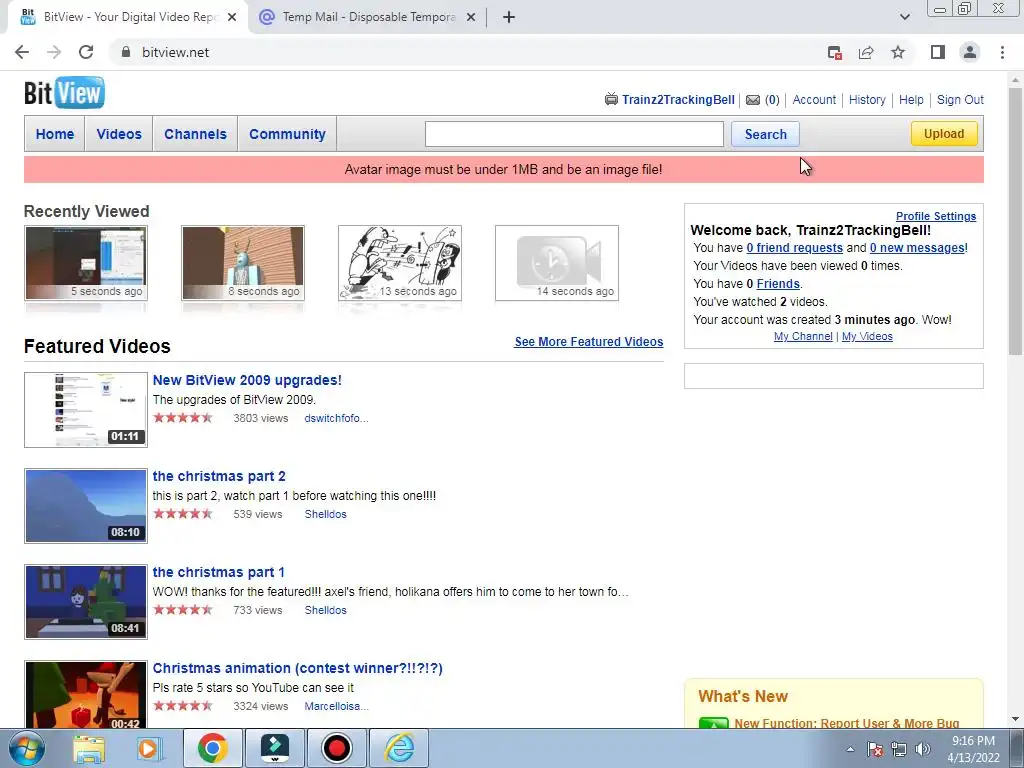Open recently viewed video from 5 seconds ago
Viewport: 1024px width, 768px height.
pos(86,263)
